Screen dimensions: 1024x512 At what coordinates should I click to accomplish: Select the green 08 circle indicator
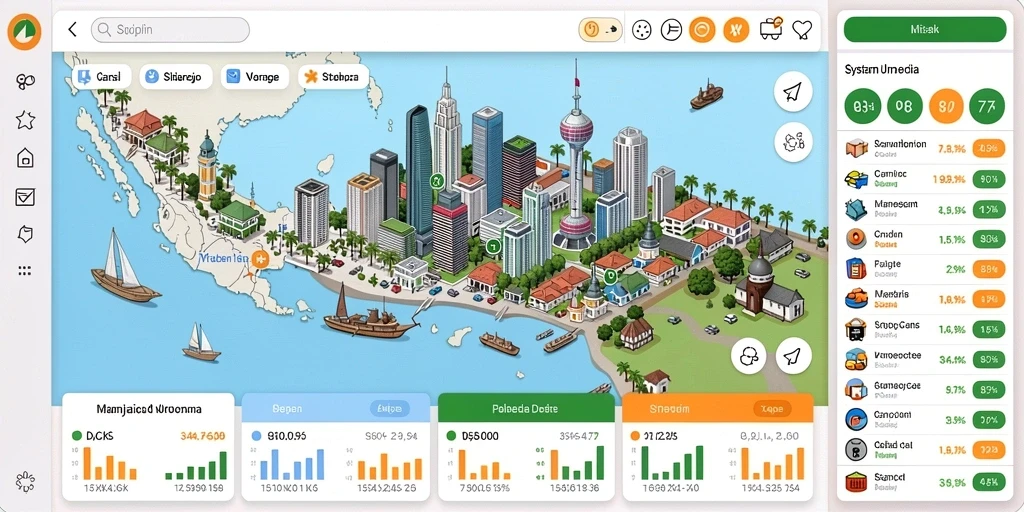904,106
